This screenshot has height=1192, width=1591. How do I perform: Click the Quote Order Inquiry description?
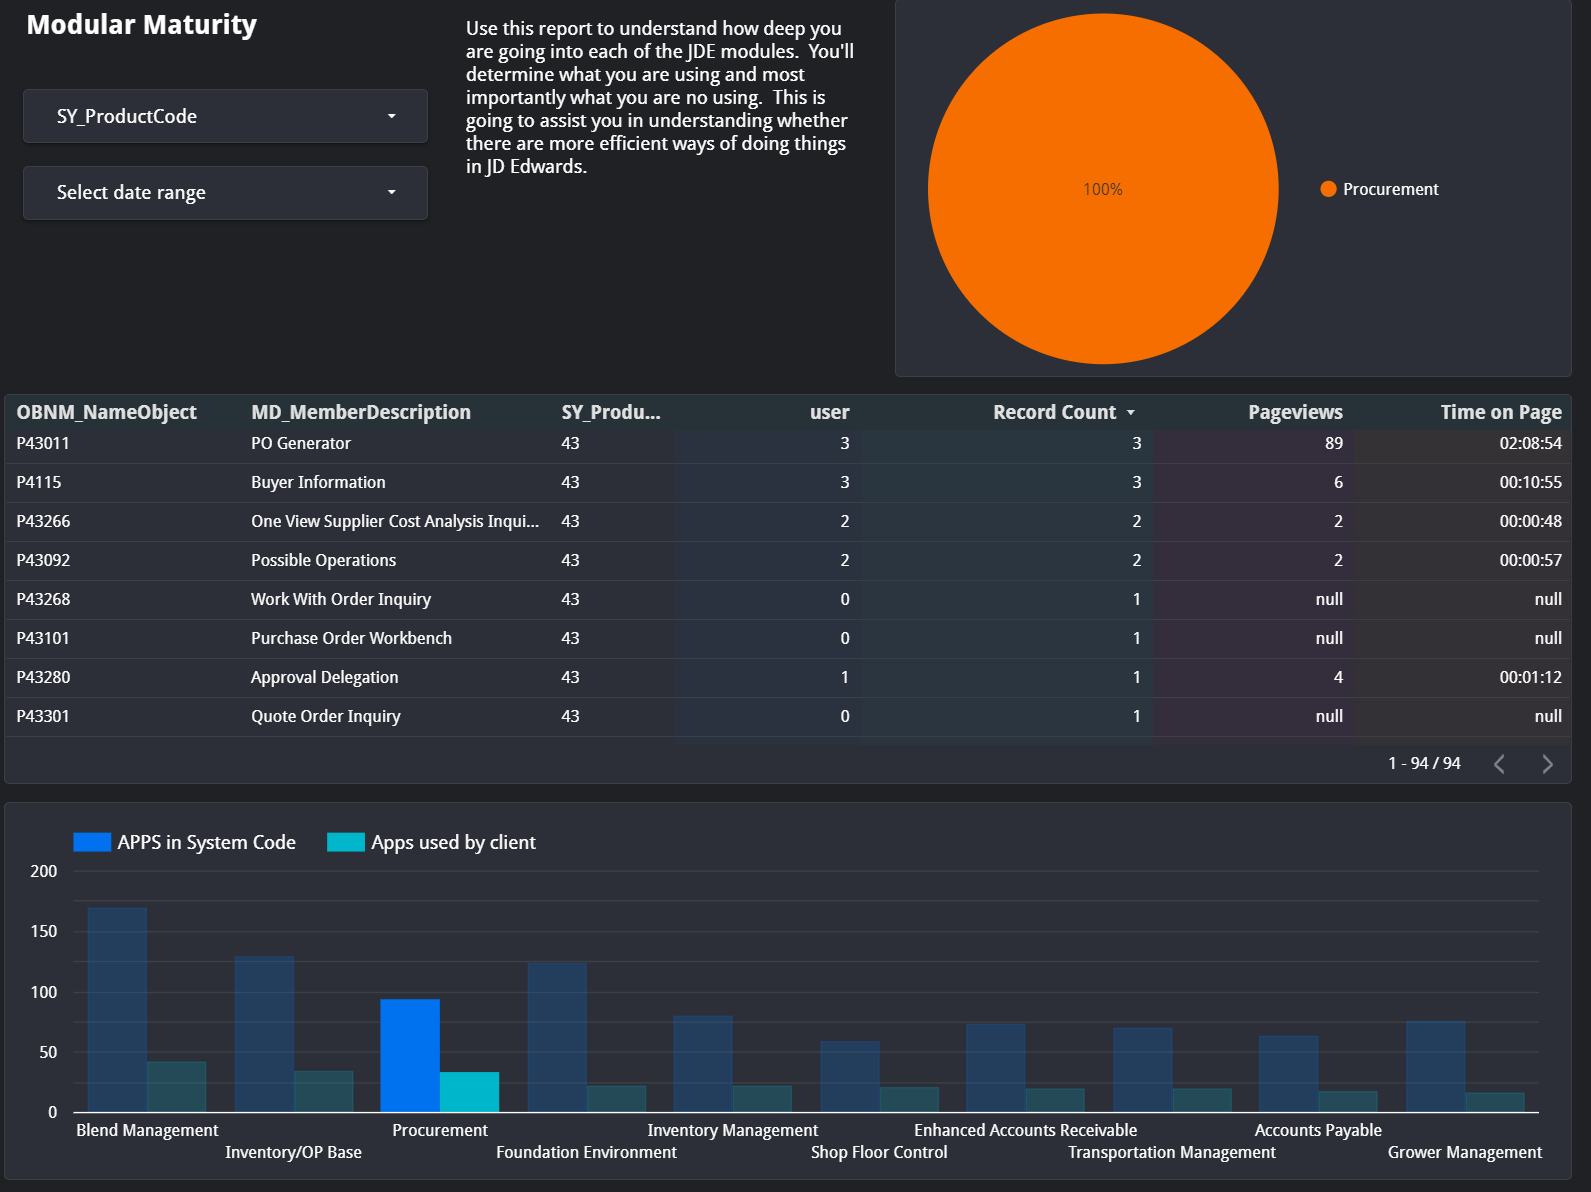(325, 716)
